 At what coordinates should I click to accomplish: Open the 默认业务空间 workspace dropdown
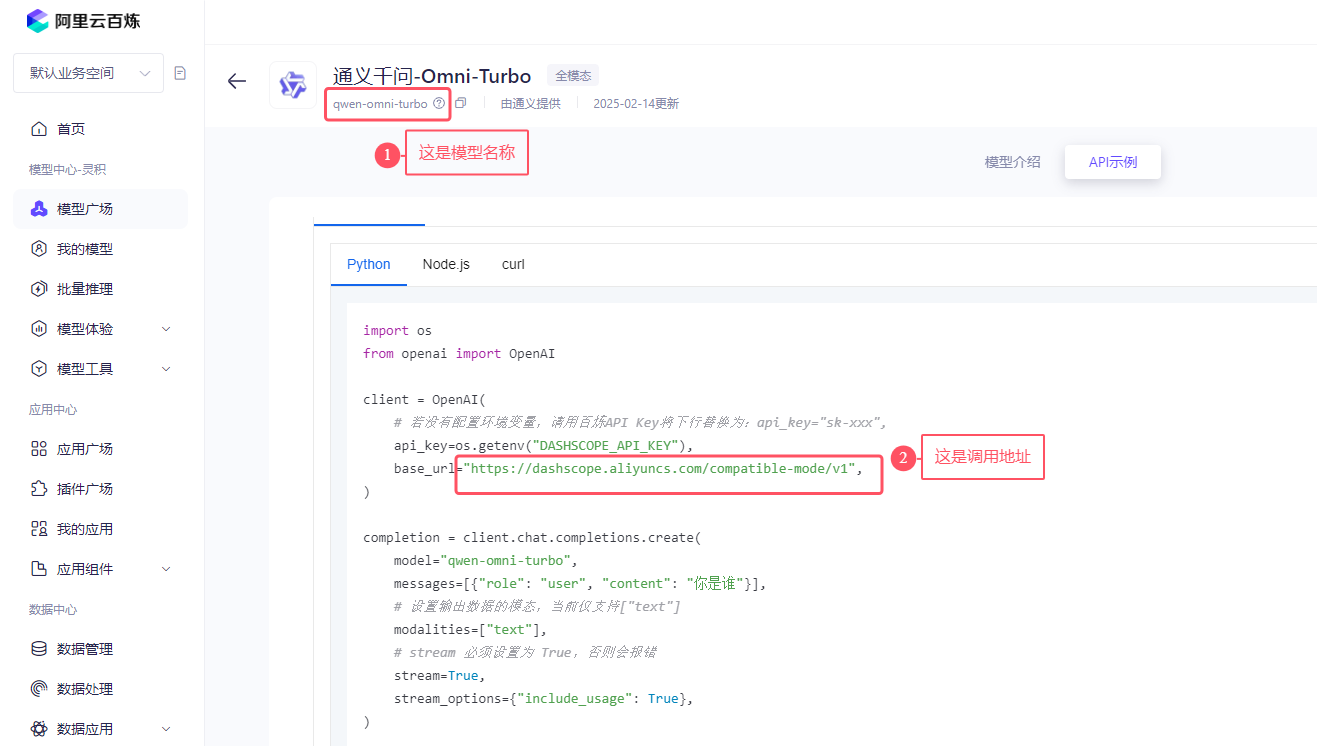(x=88, y=73)
